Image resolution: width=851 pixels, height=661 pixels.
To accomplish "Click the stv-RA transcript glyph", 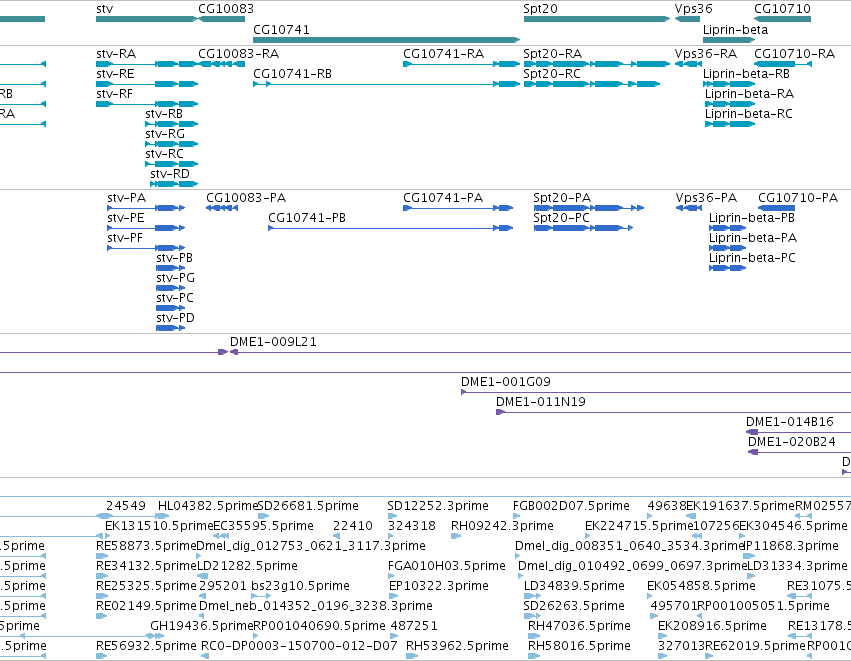I will pos(147,64).
